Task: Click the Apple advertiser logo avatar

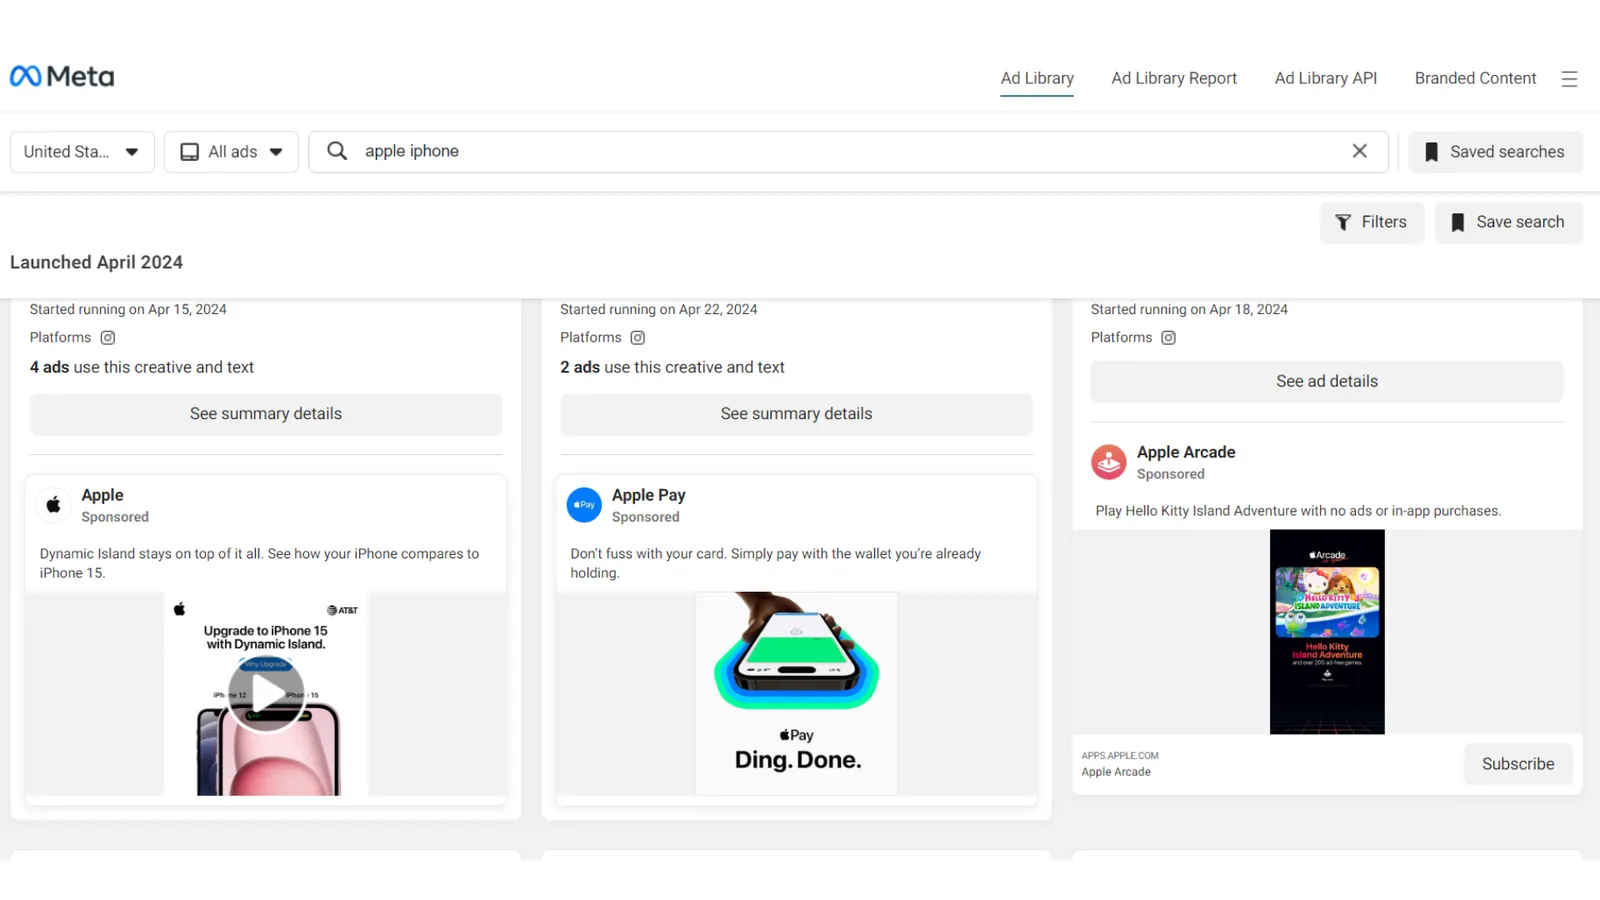Action: point(54,505)
